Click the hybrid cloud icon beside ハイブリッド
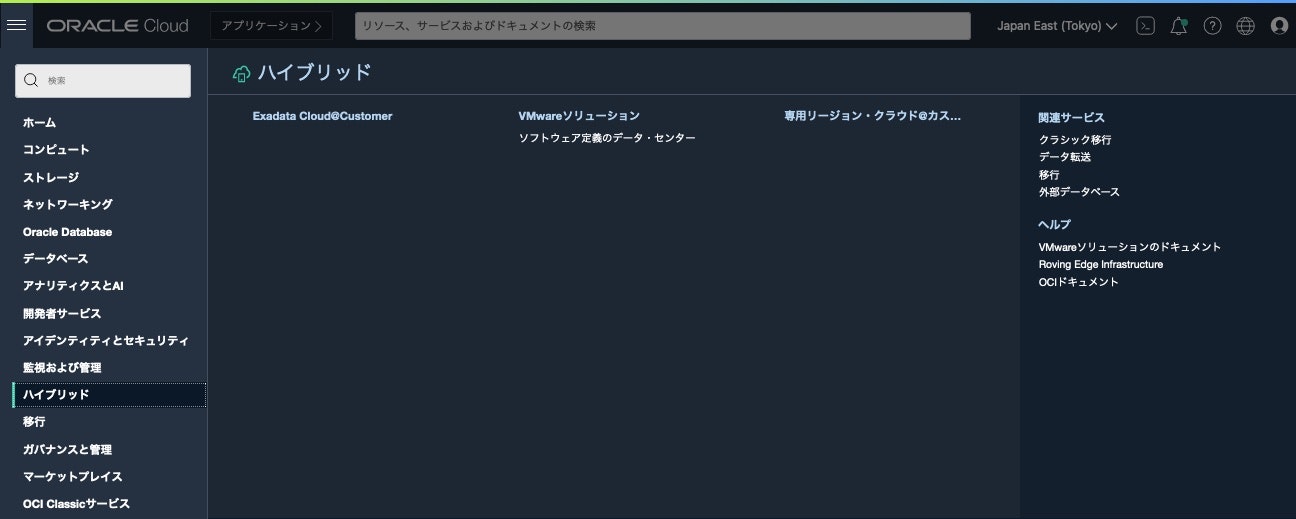Viewport: 1296px width, 519px height. click(241, 73)
